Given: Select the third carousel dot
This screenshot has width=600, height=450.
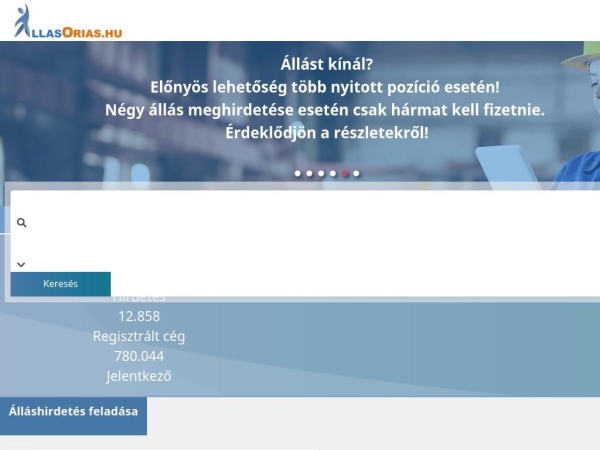Looking at the screenshot, I should tap(321, 174).
